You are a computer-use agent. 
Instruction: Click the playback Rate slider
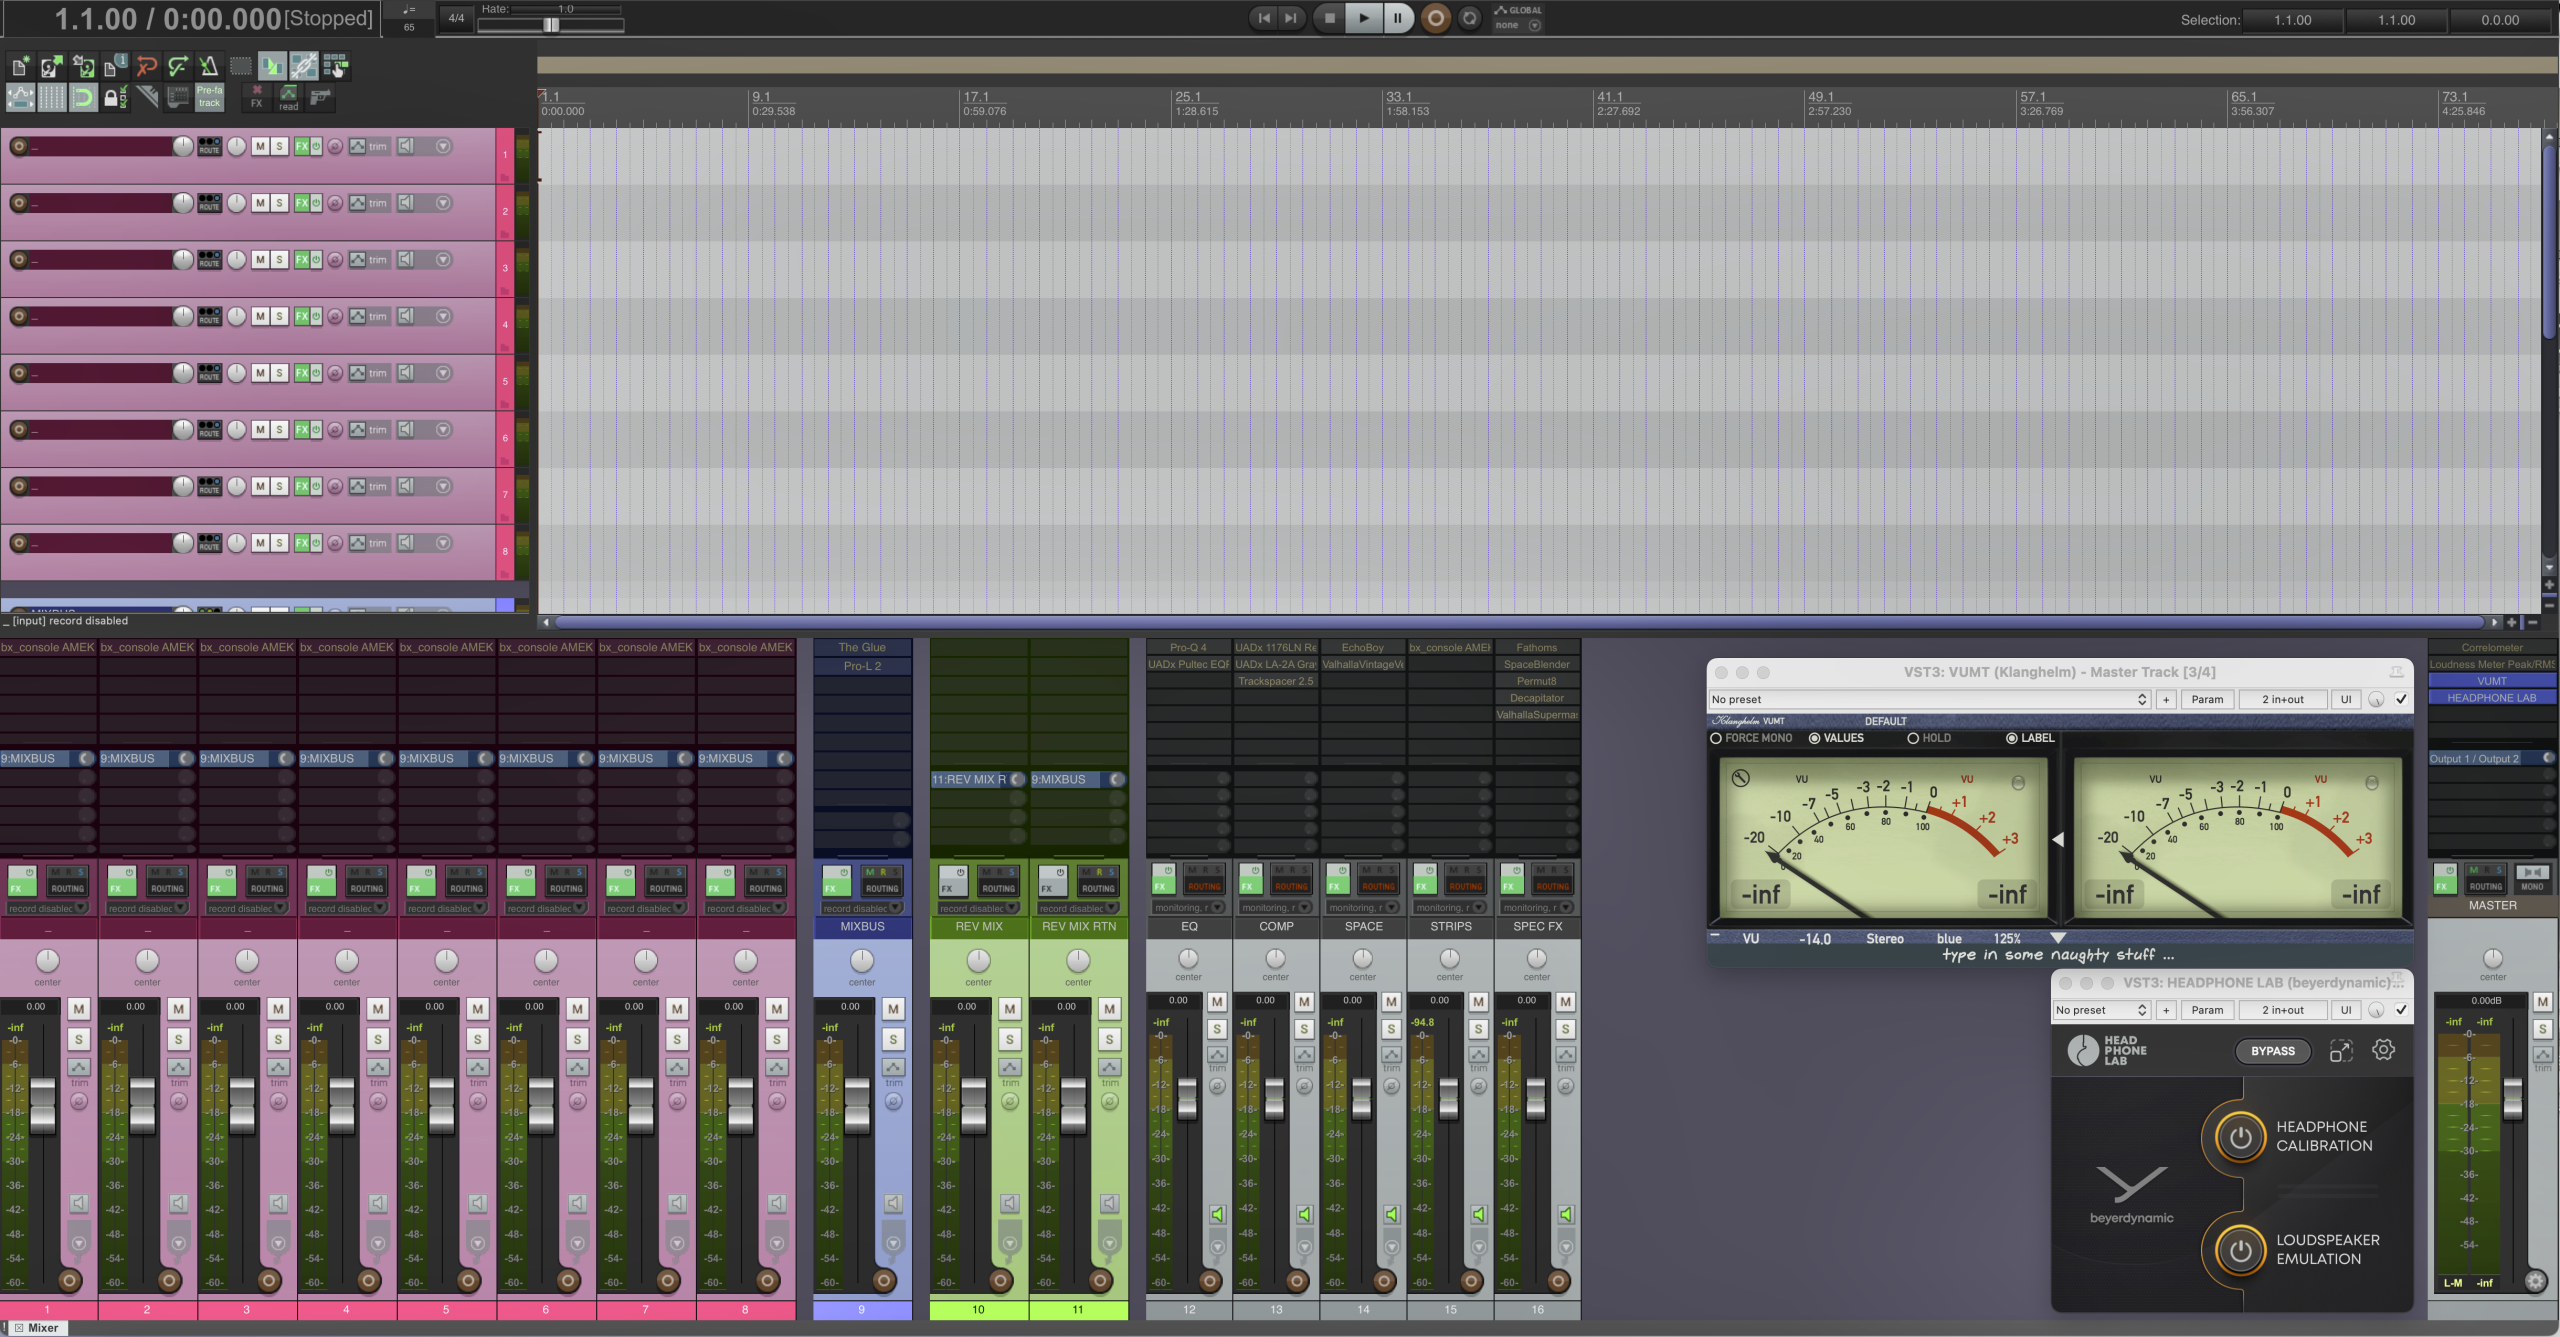pyautogui.click(x=551, y=25)
